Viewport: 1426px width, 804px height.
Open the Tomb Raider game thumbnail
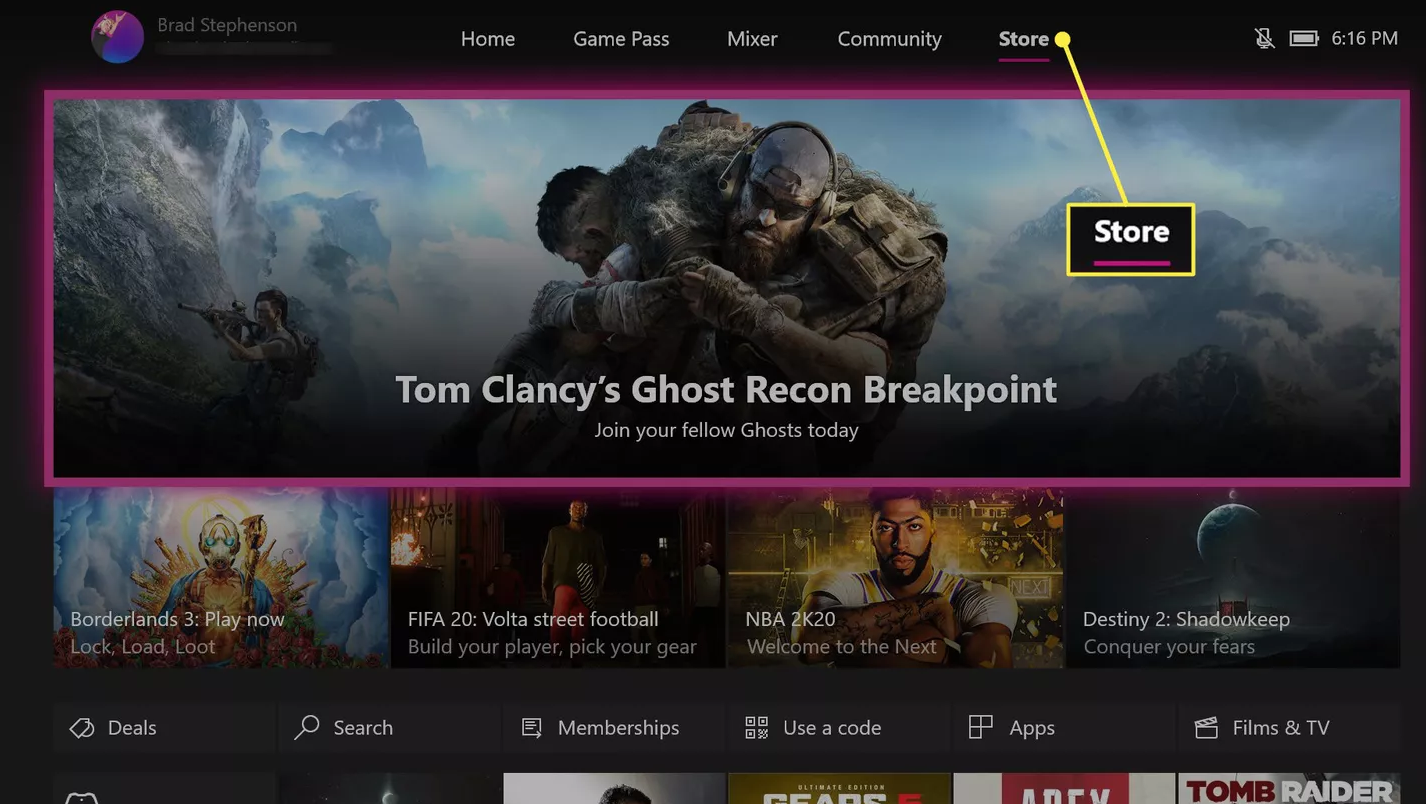pyautogui.click(x=1289, y=788)
